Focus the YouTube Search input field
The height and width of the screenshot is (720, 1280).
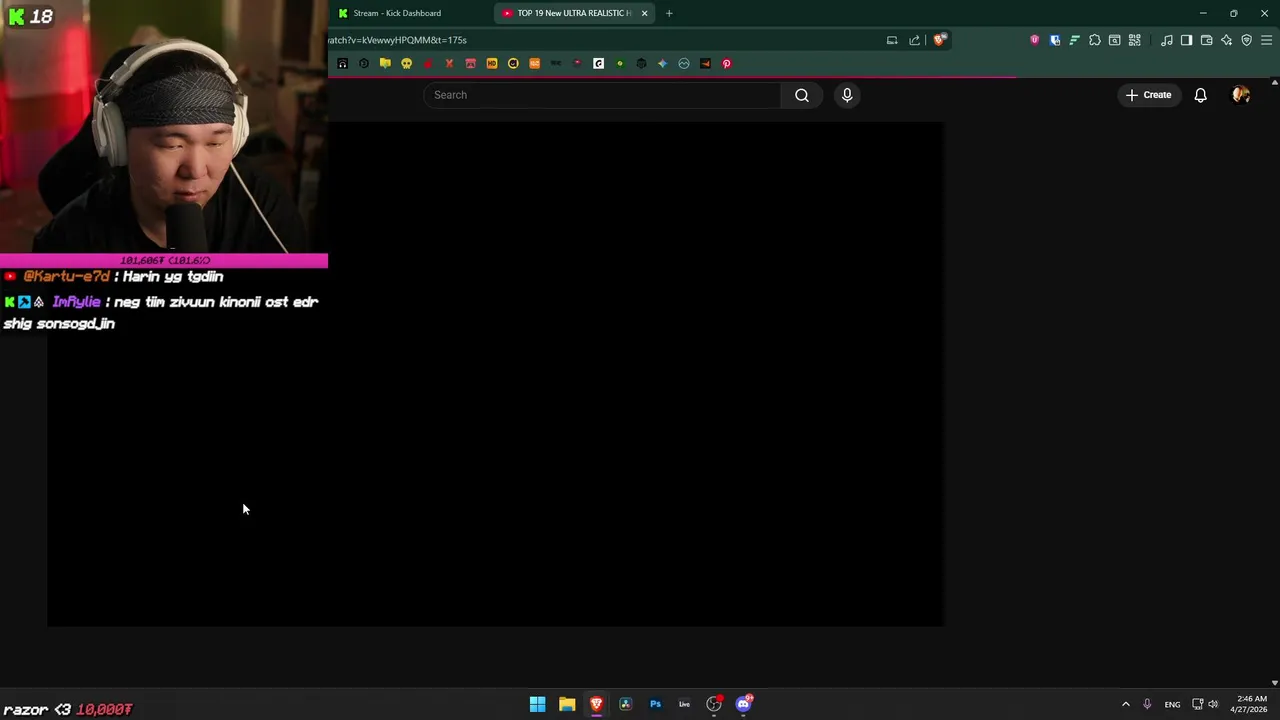pyautogui.click(x=603, y=95)
